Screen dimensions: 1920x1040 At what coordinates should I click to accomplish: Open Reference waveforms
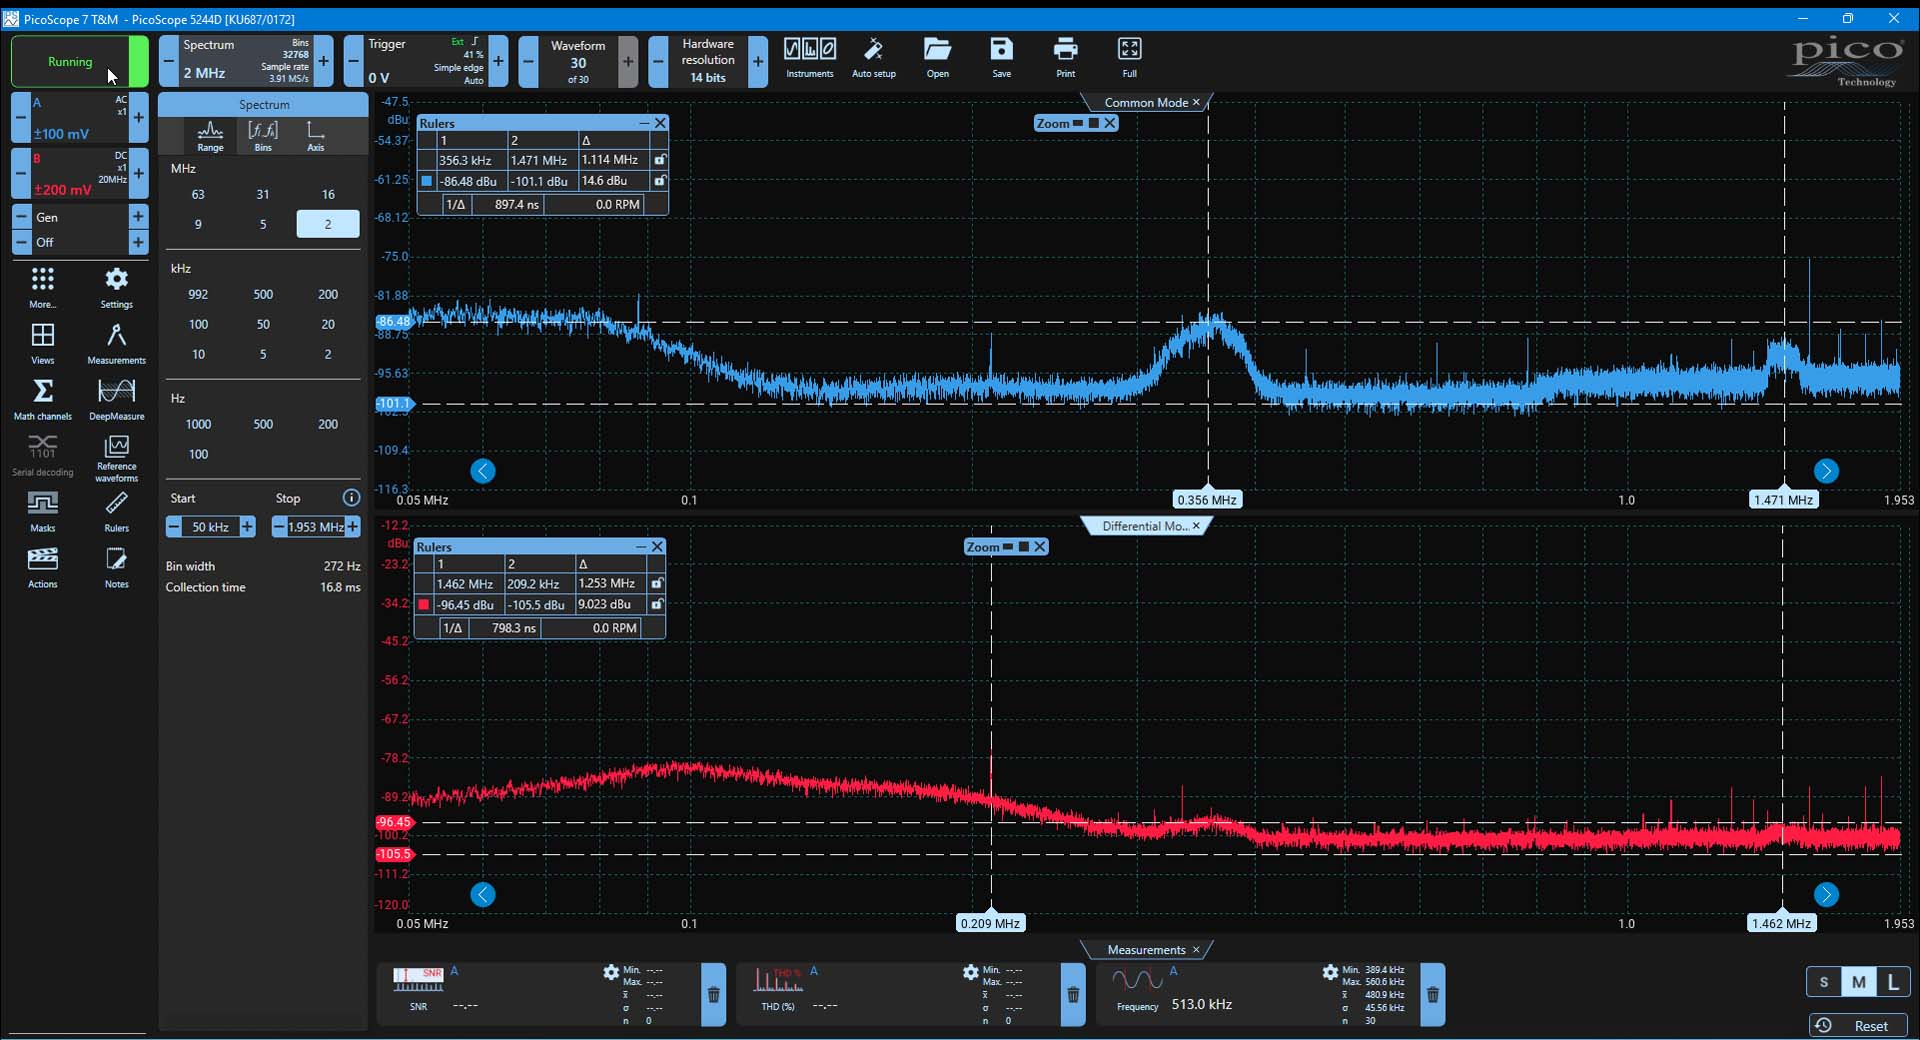pos(116,458)
